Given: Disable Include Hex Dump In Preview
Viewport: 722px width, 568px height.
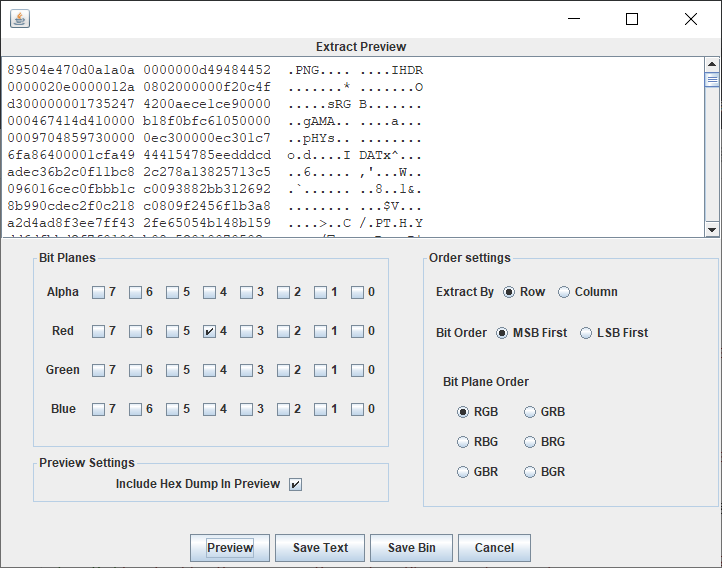Looking at the screenshot, I should click(x=296, y=484).
